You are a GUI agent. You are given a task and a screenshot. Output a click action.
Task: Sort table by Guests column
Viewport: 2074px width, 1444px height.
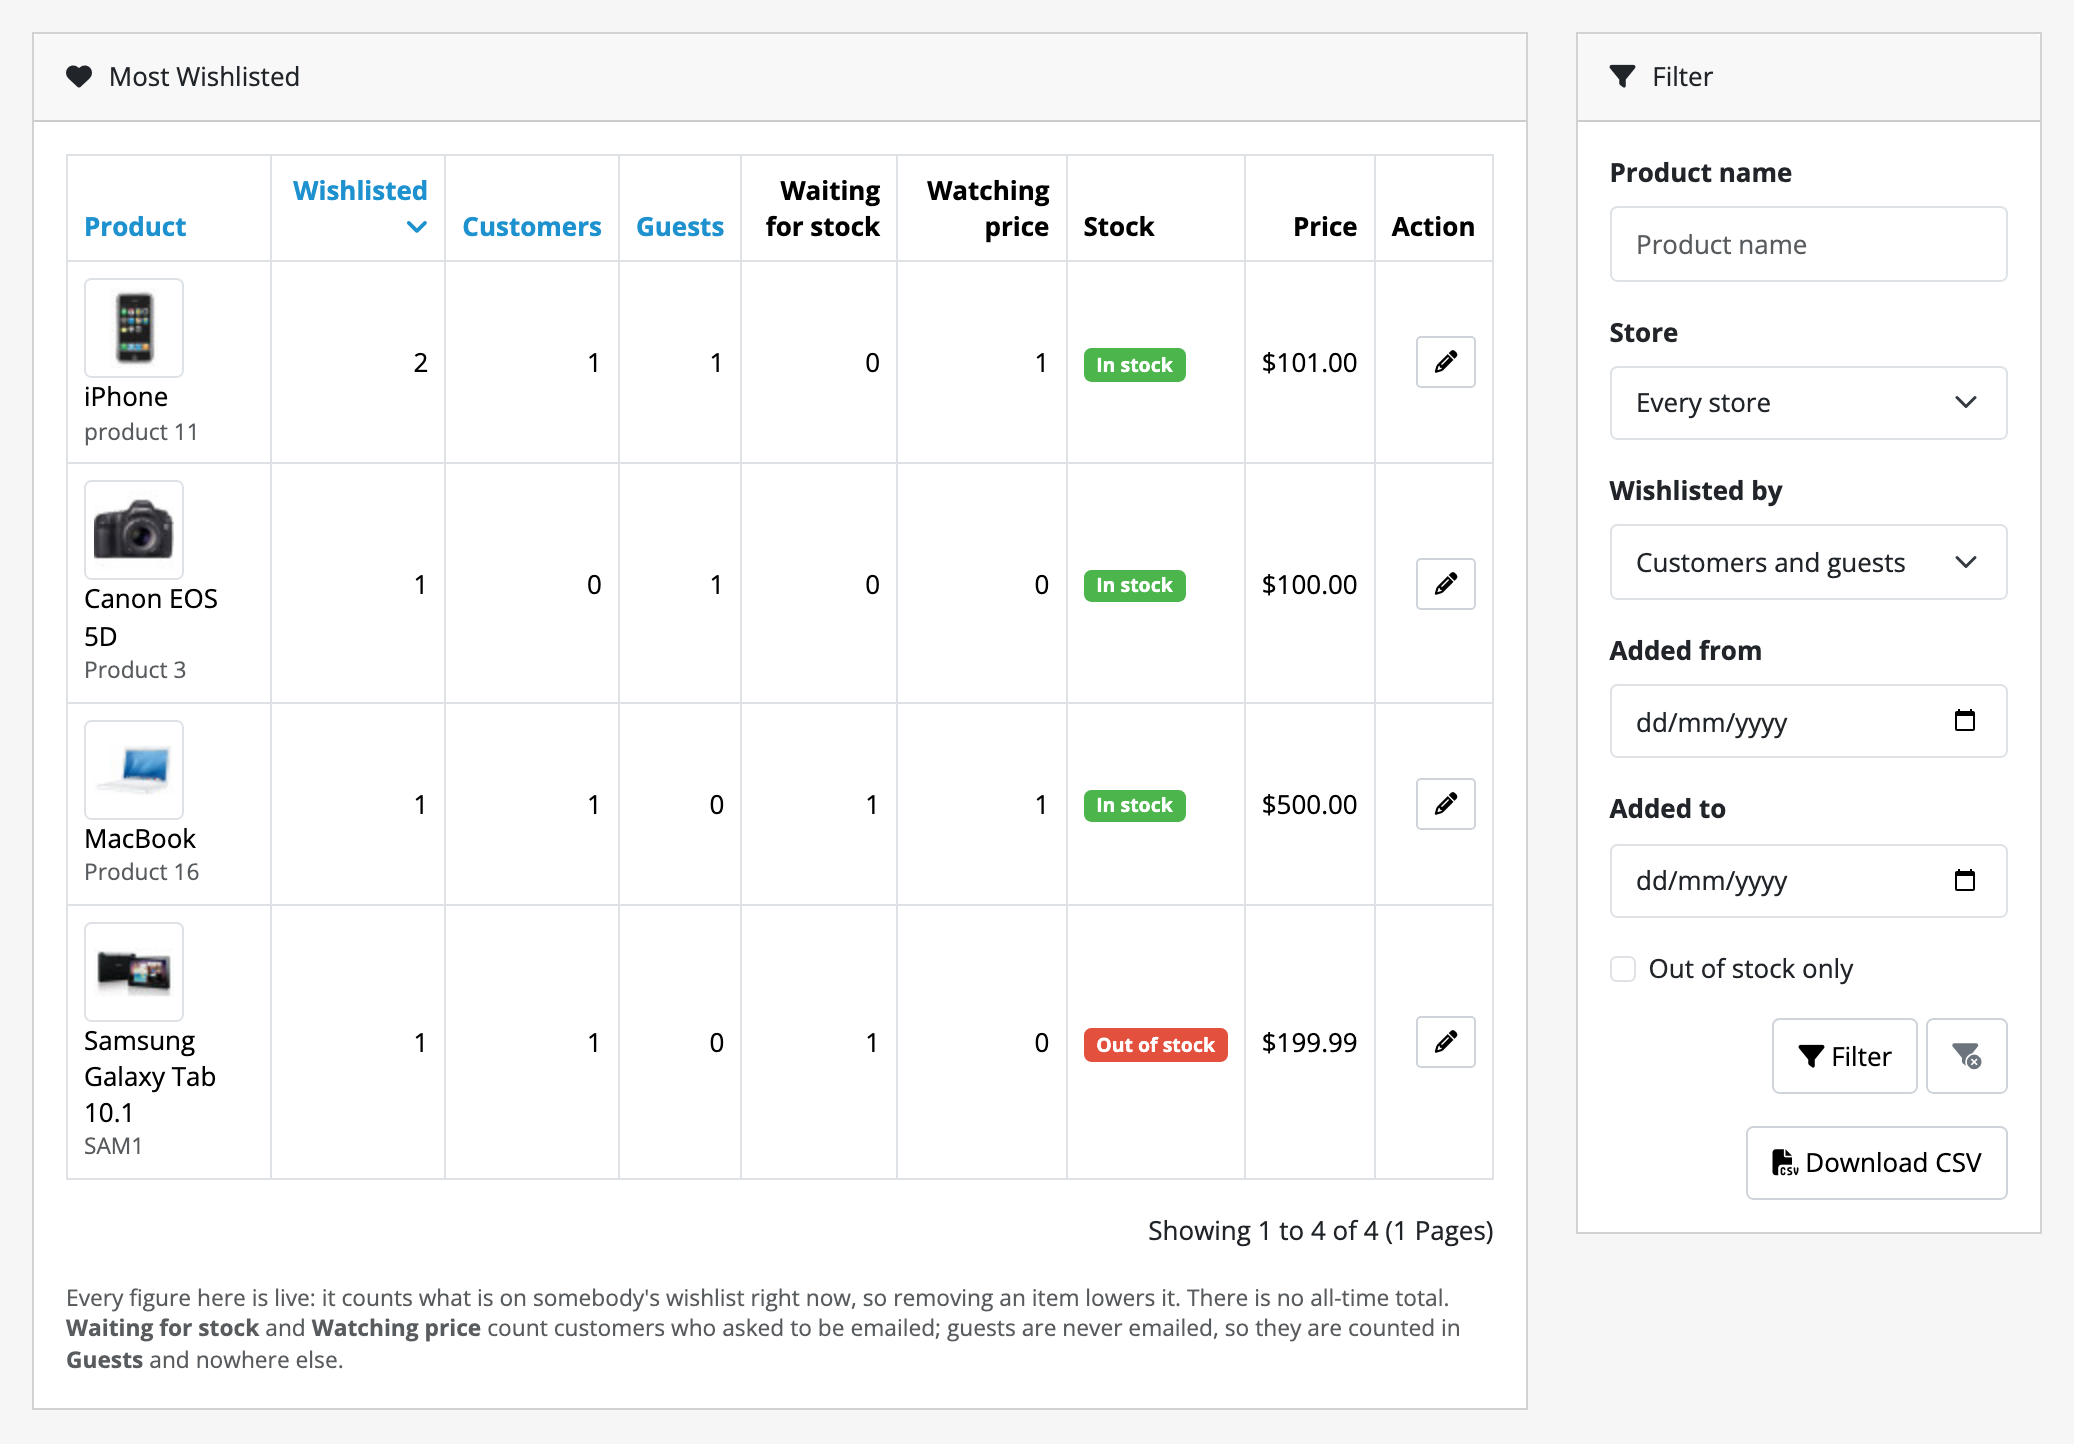(x=680, y=227)
